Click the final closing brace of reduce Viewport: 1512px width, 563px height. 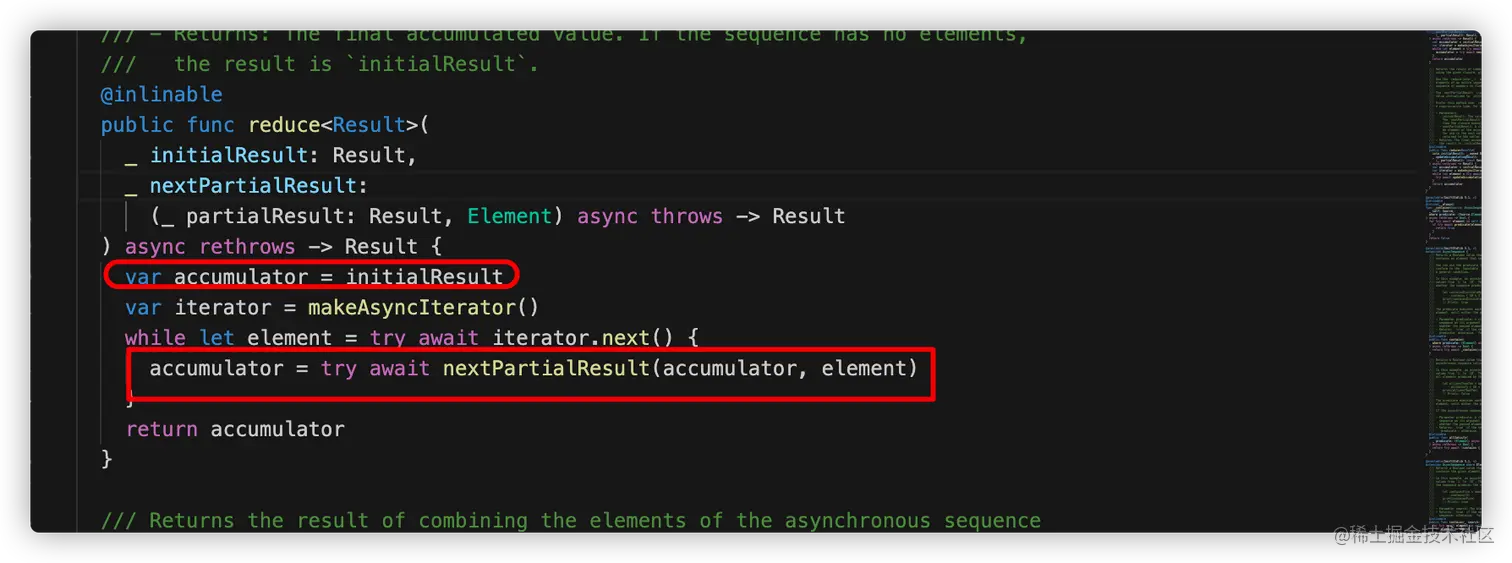(x=107, y=459)
